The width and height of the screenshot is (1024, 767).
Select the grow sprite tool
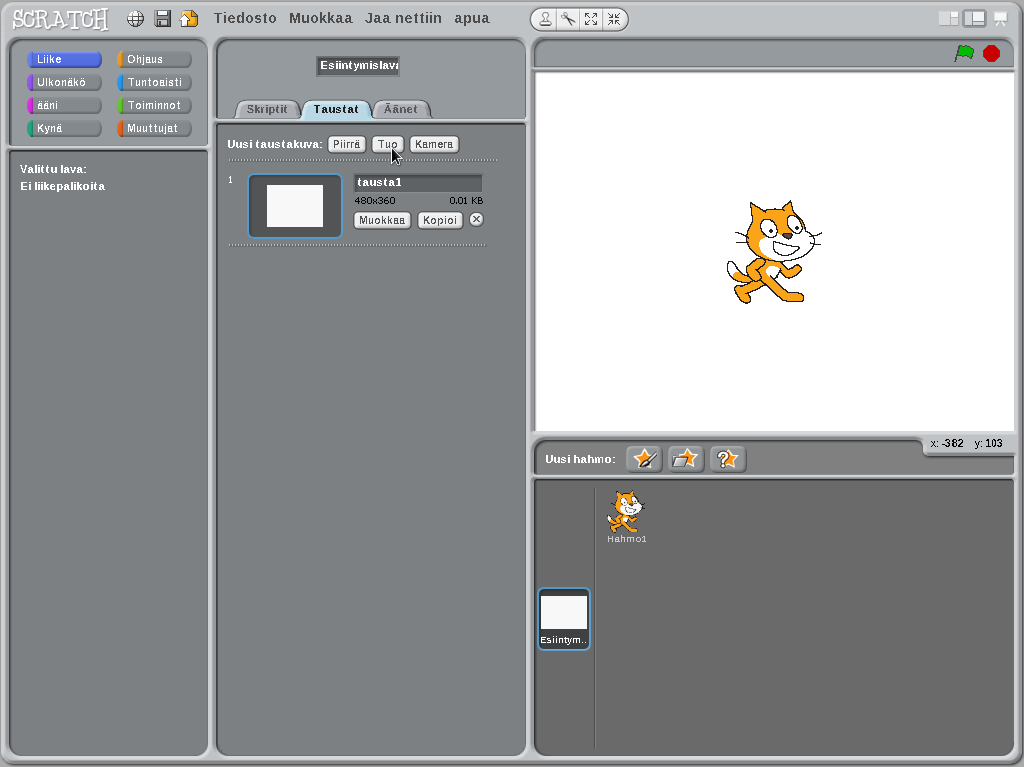591,20
